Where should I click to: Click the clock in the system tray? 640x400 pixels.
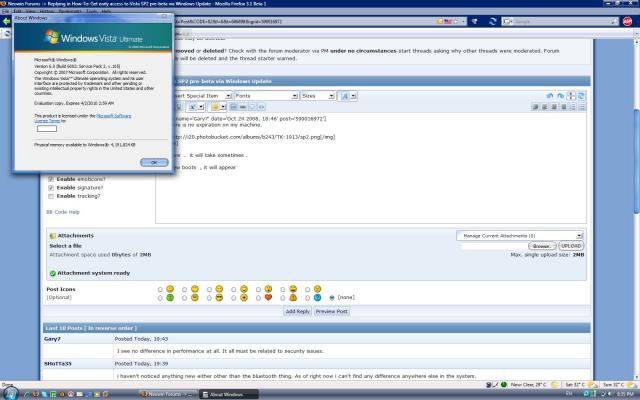(x=625, y=394)
